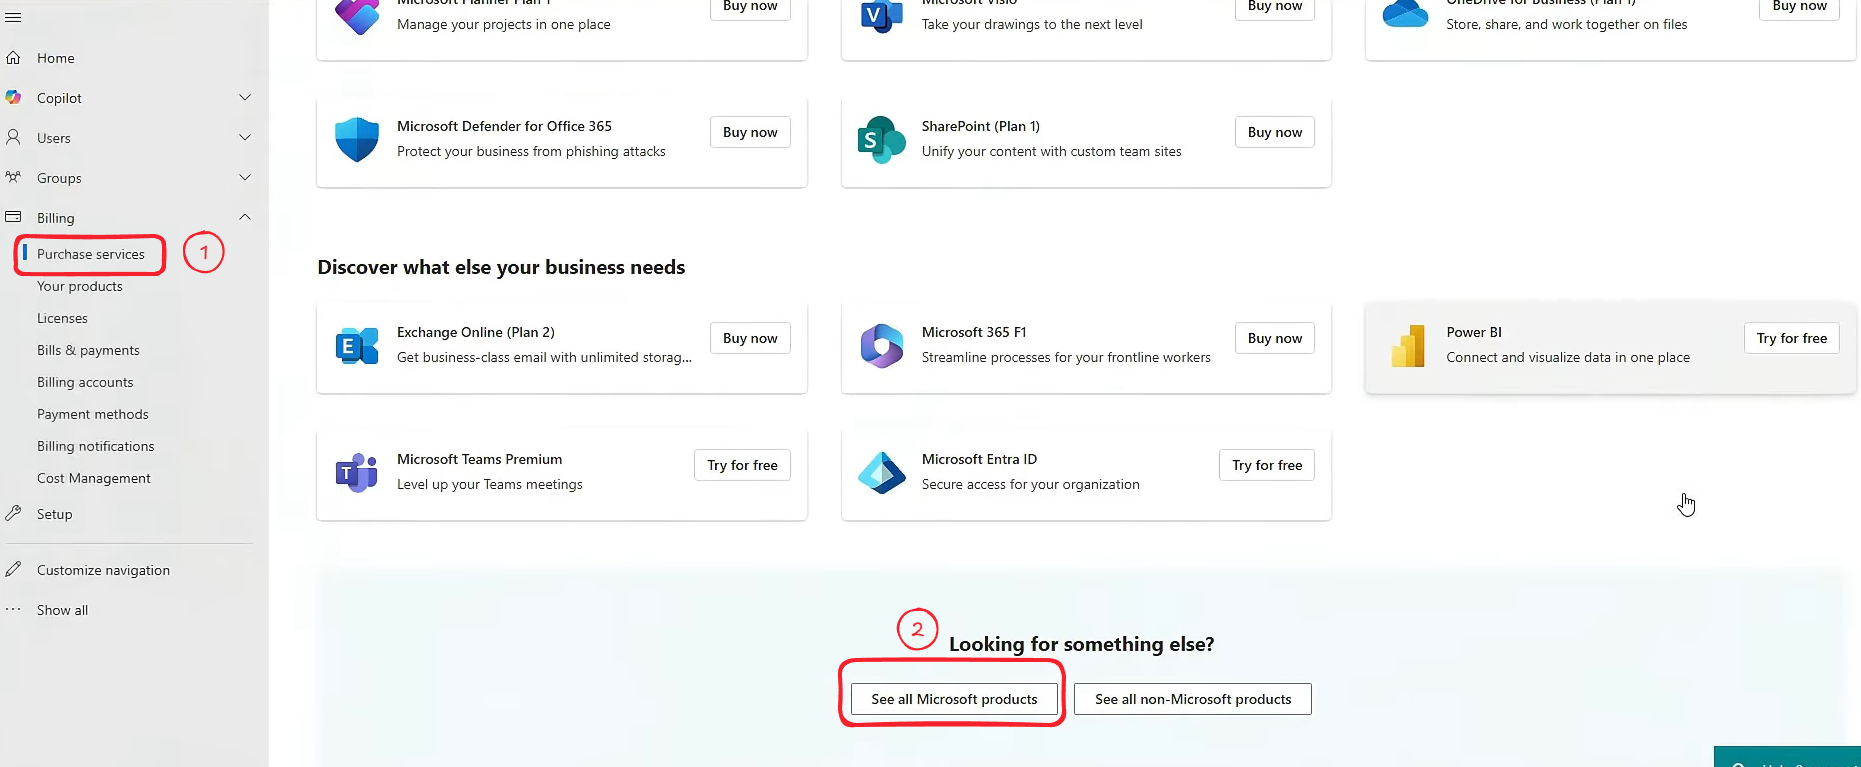The image size is (1861, 767).
Task: Click the SharePoint product icon
Action: pyautogui.click(x=881, y=140)
